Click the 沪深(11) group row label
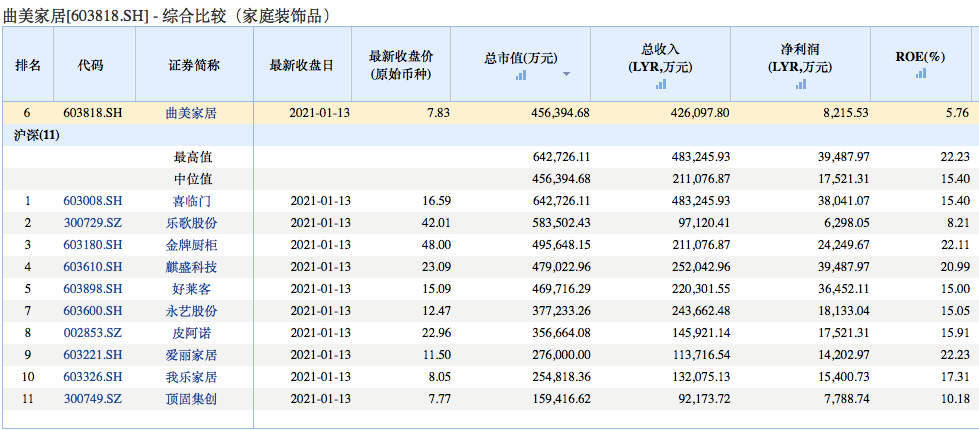Screen dimensions: 979x430 tap(39, 135)
